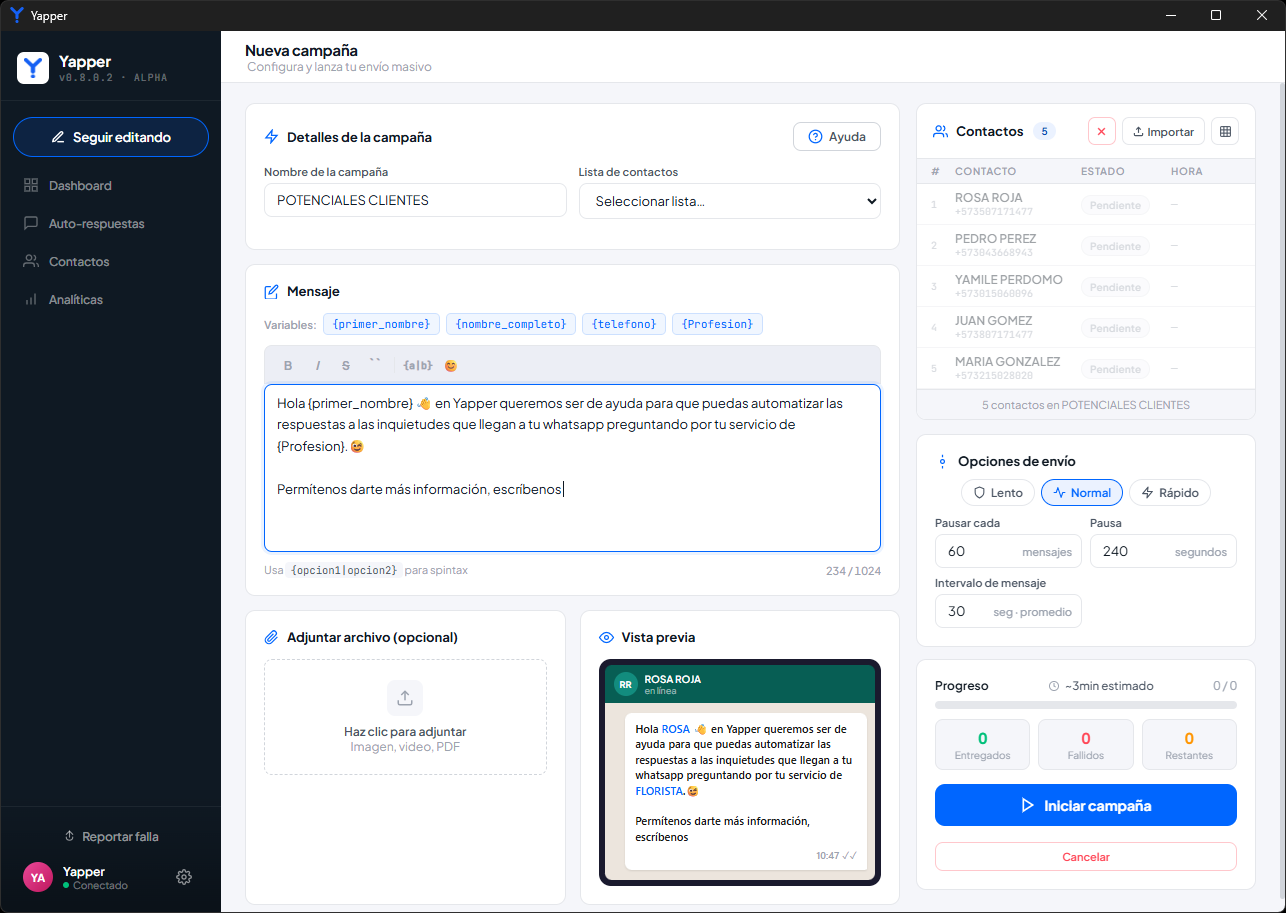Clear contacts with the red X button
This screenshot has height=913, width=1286.
(x=1101, y=131)
